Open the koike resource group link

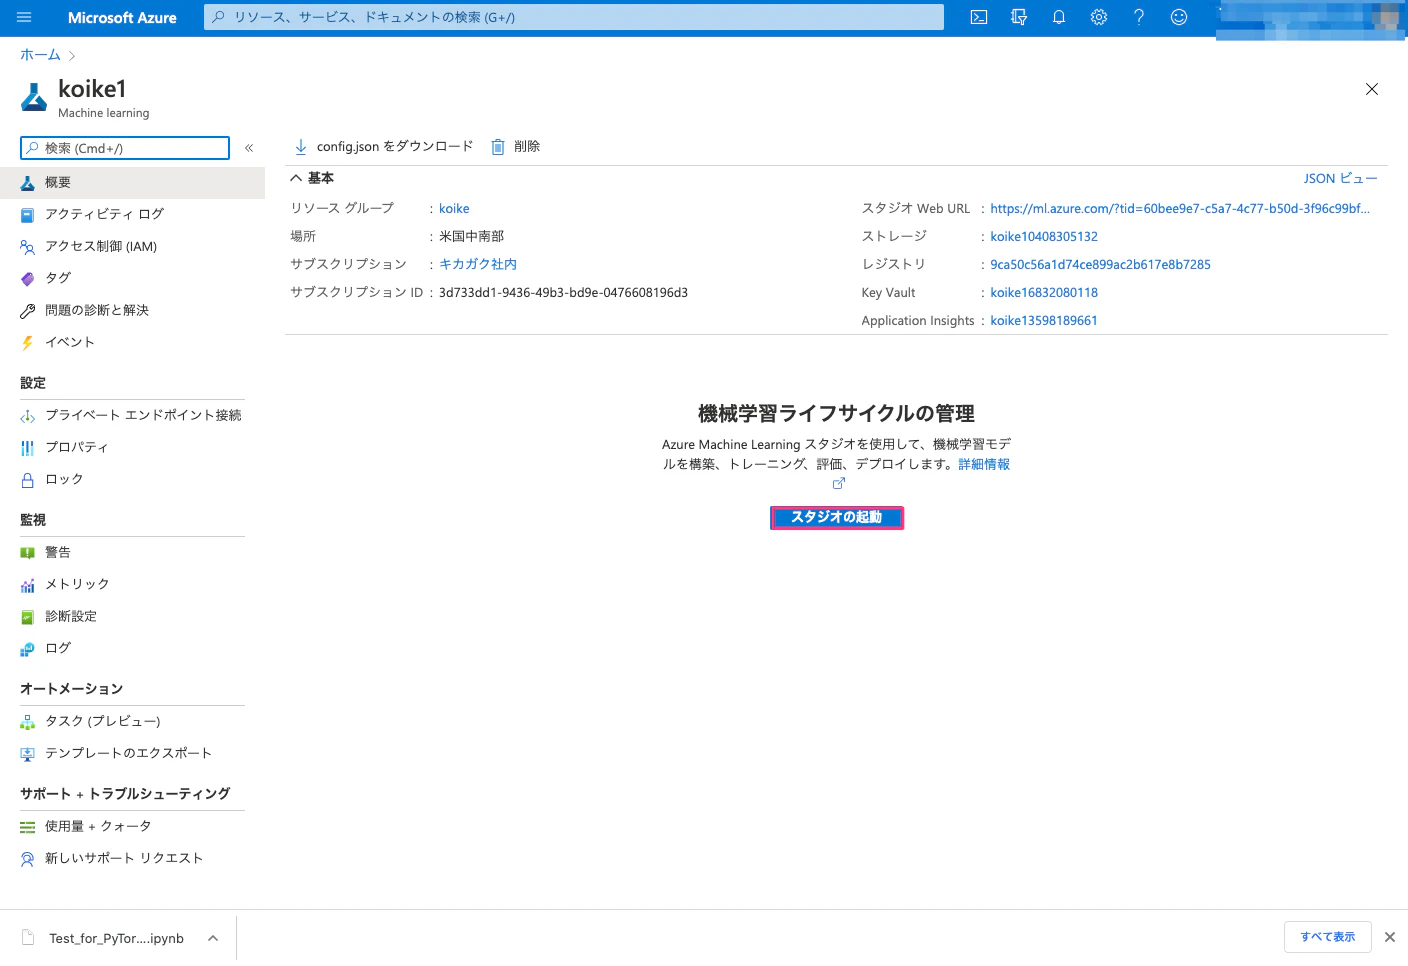coord(454,208)
